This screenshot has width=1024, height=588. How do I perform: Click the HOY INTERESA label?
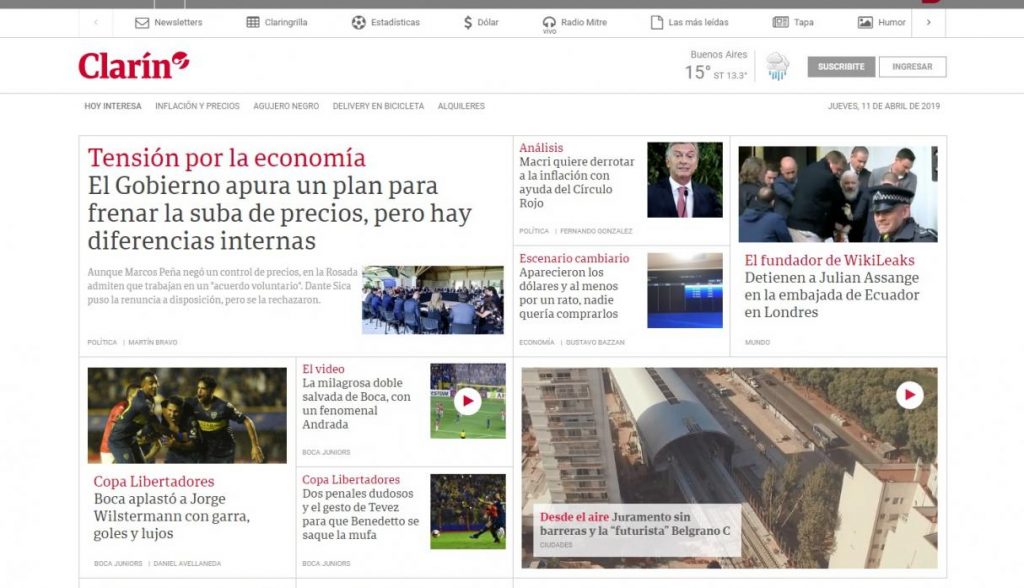click(112, 106)
